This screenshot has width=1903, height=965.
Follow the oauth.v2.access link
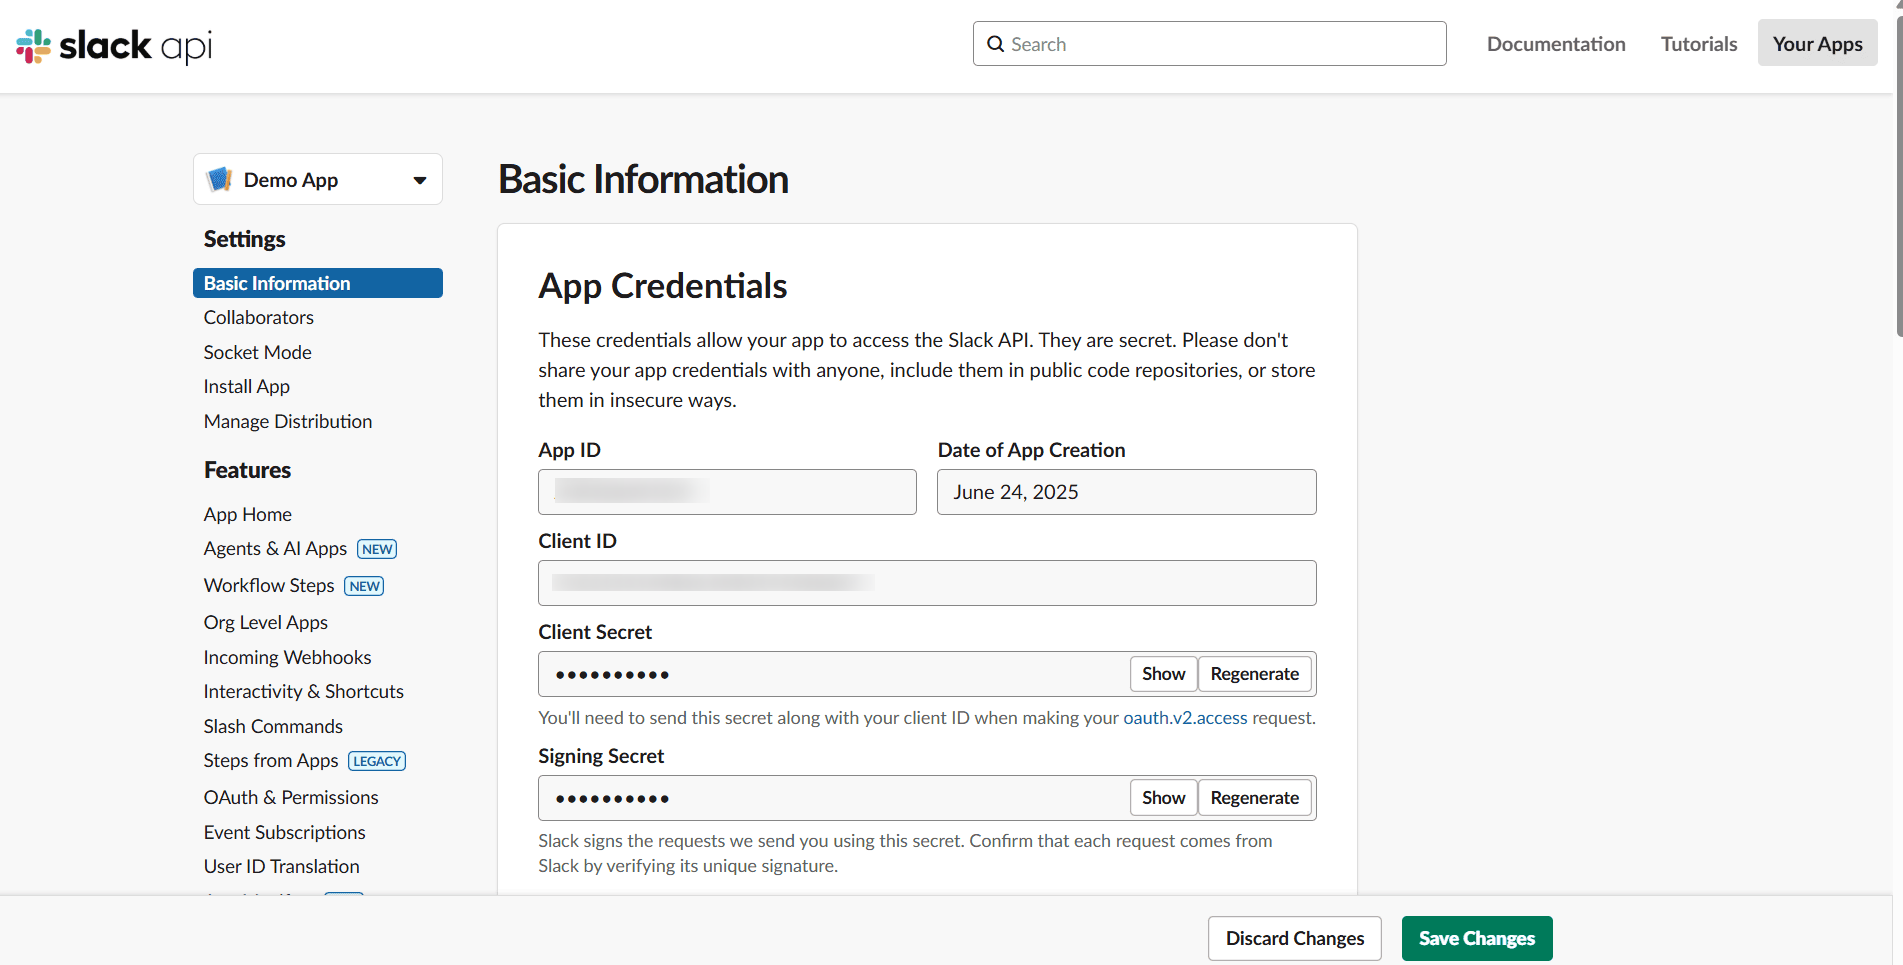pos(1185,717)
